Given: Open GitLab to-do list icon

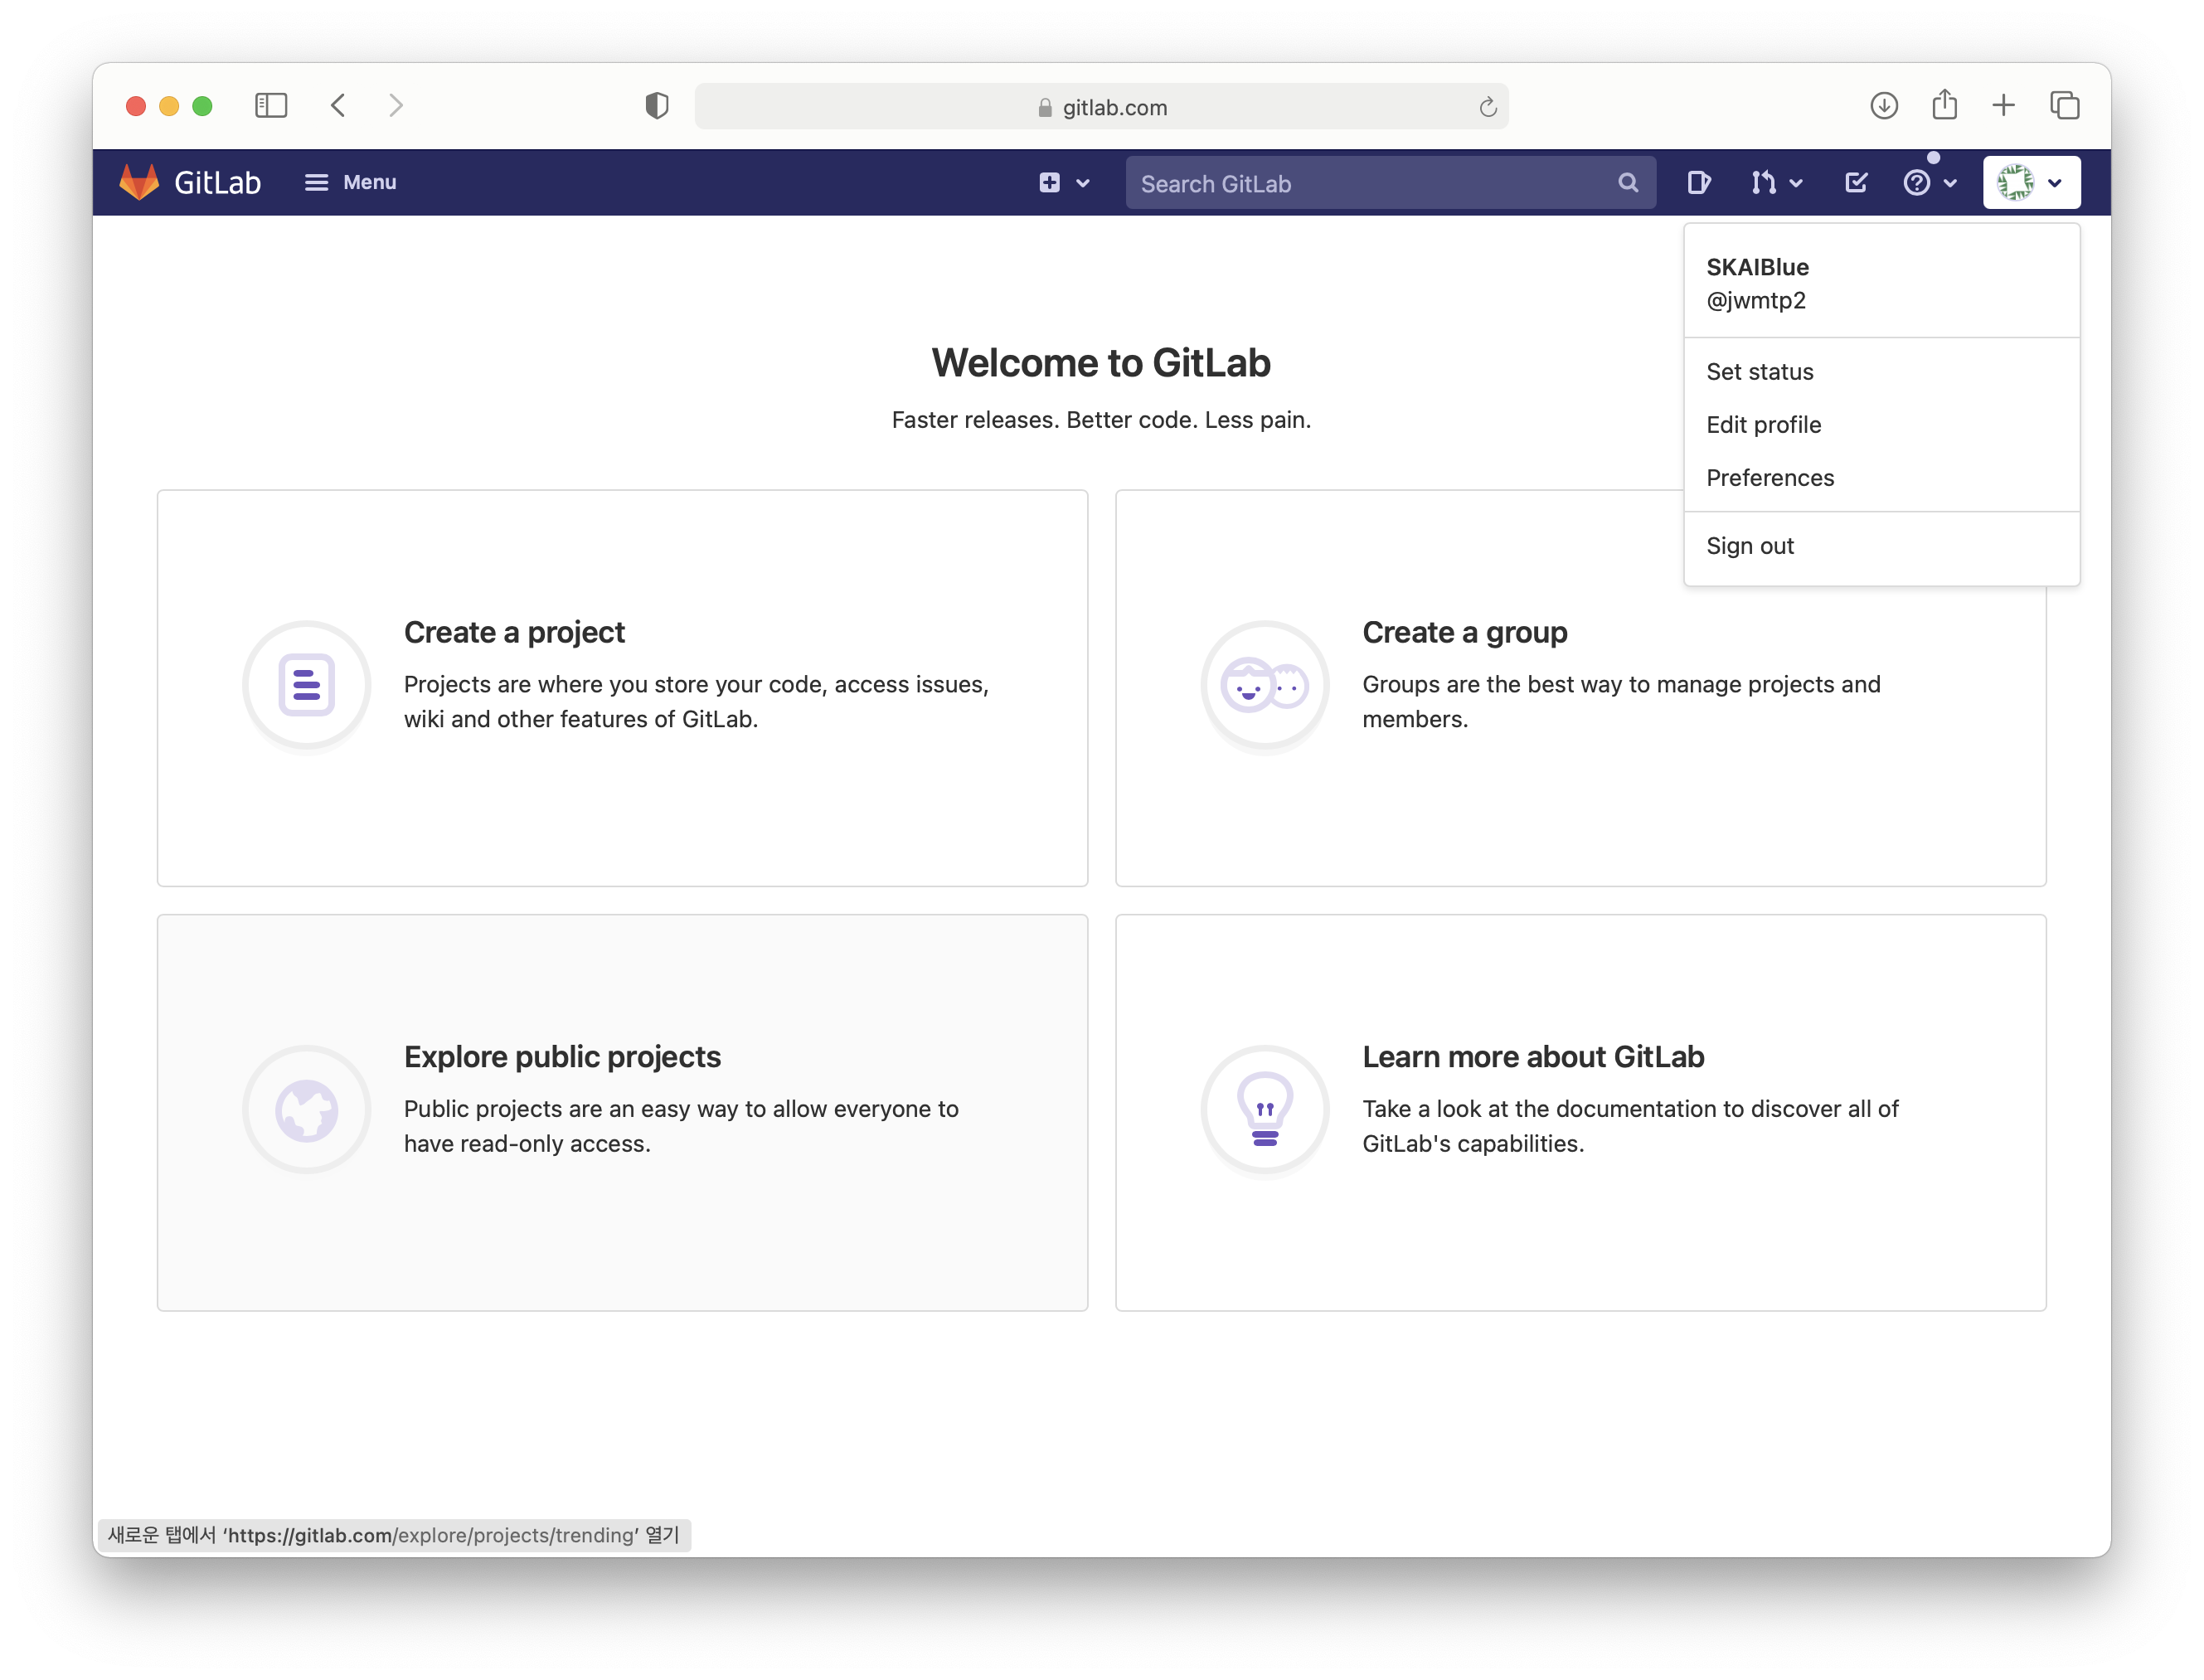Looking at the screenshot, I should (x=1855, y=182).
